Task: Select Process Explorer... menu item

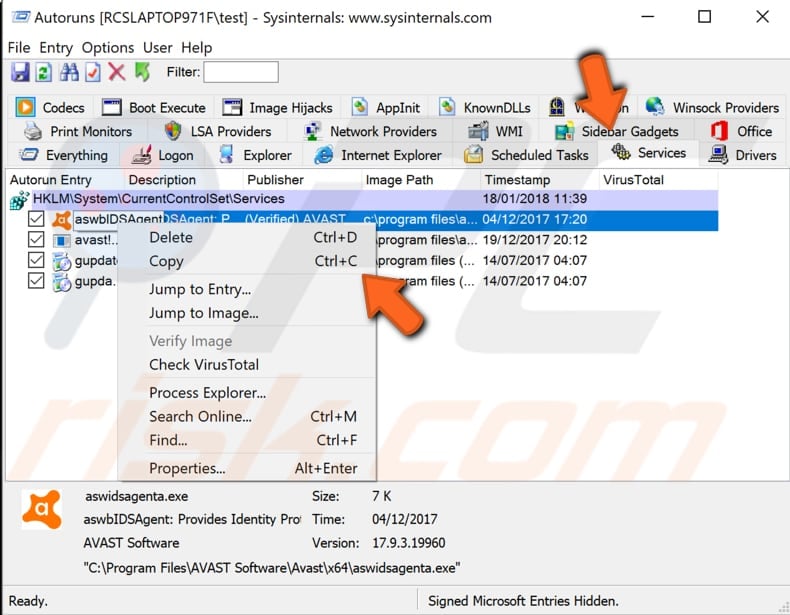Action: coord(247,393)
